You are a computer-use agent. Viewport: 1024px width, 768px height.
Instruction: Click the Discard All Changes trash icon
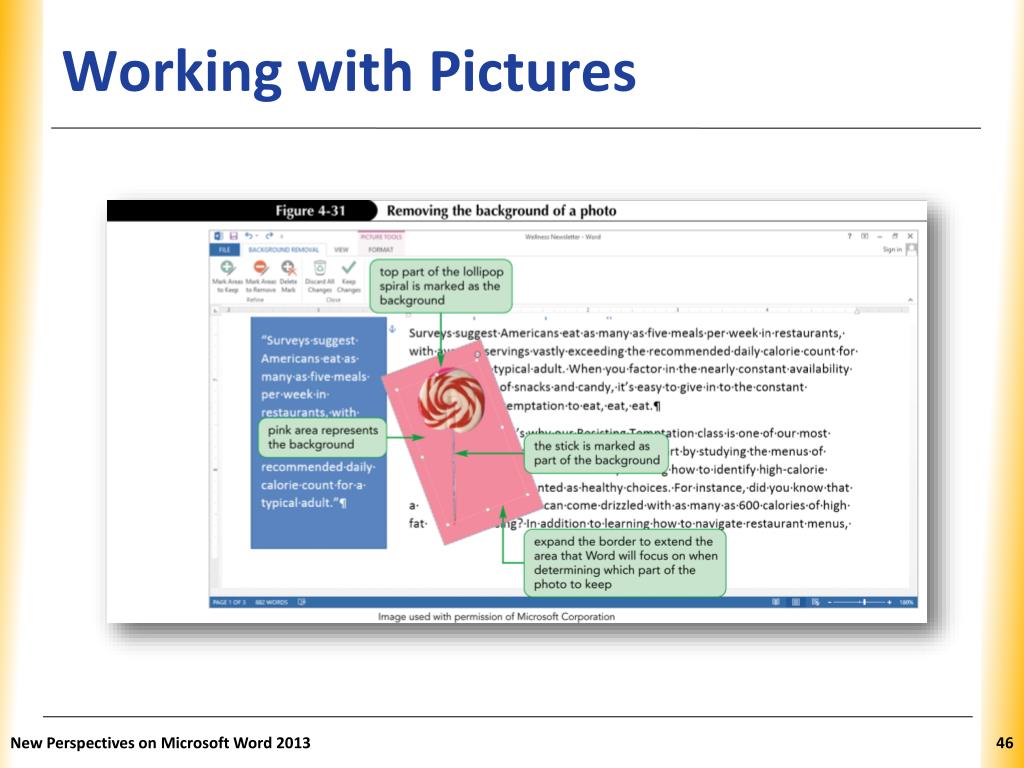point(319,268)
